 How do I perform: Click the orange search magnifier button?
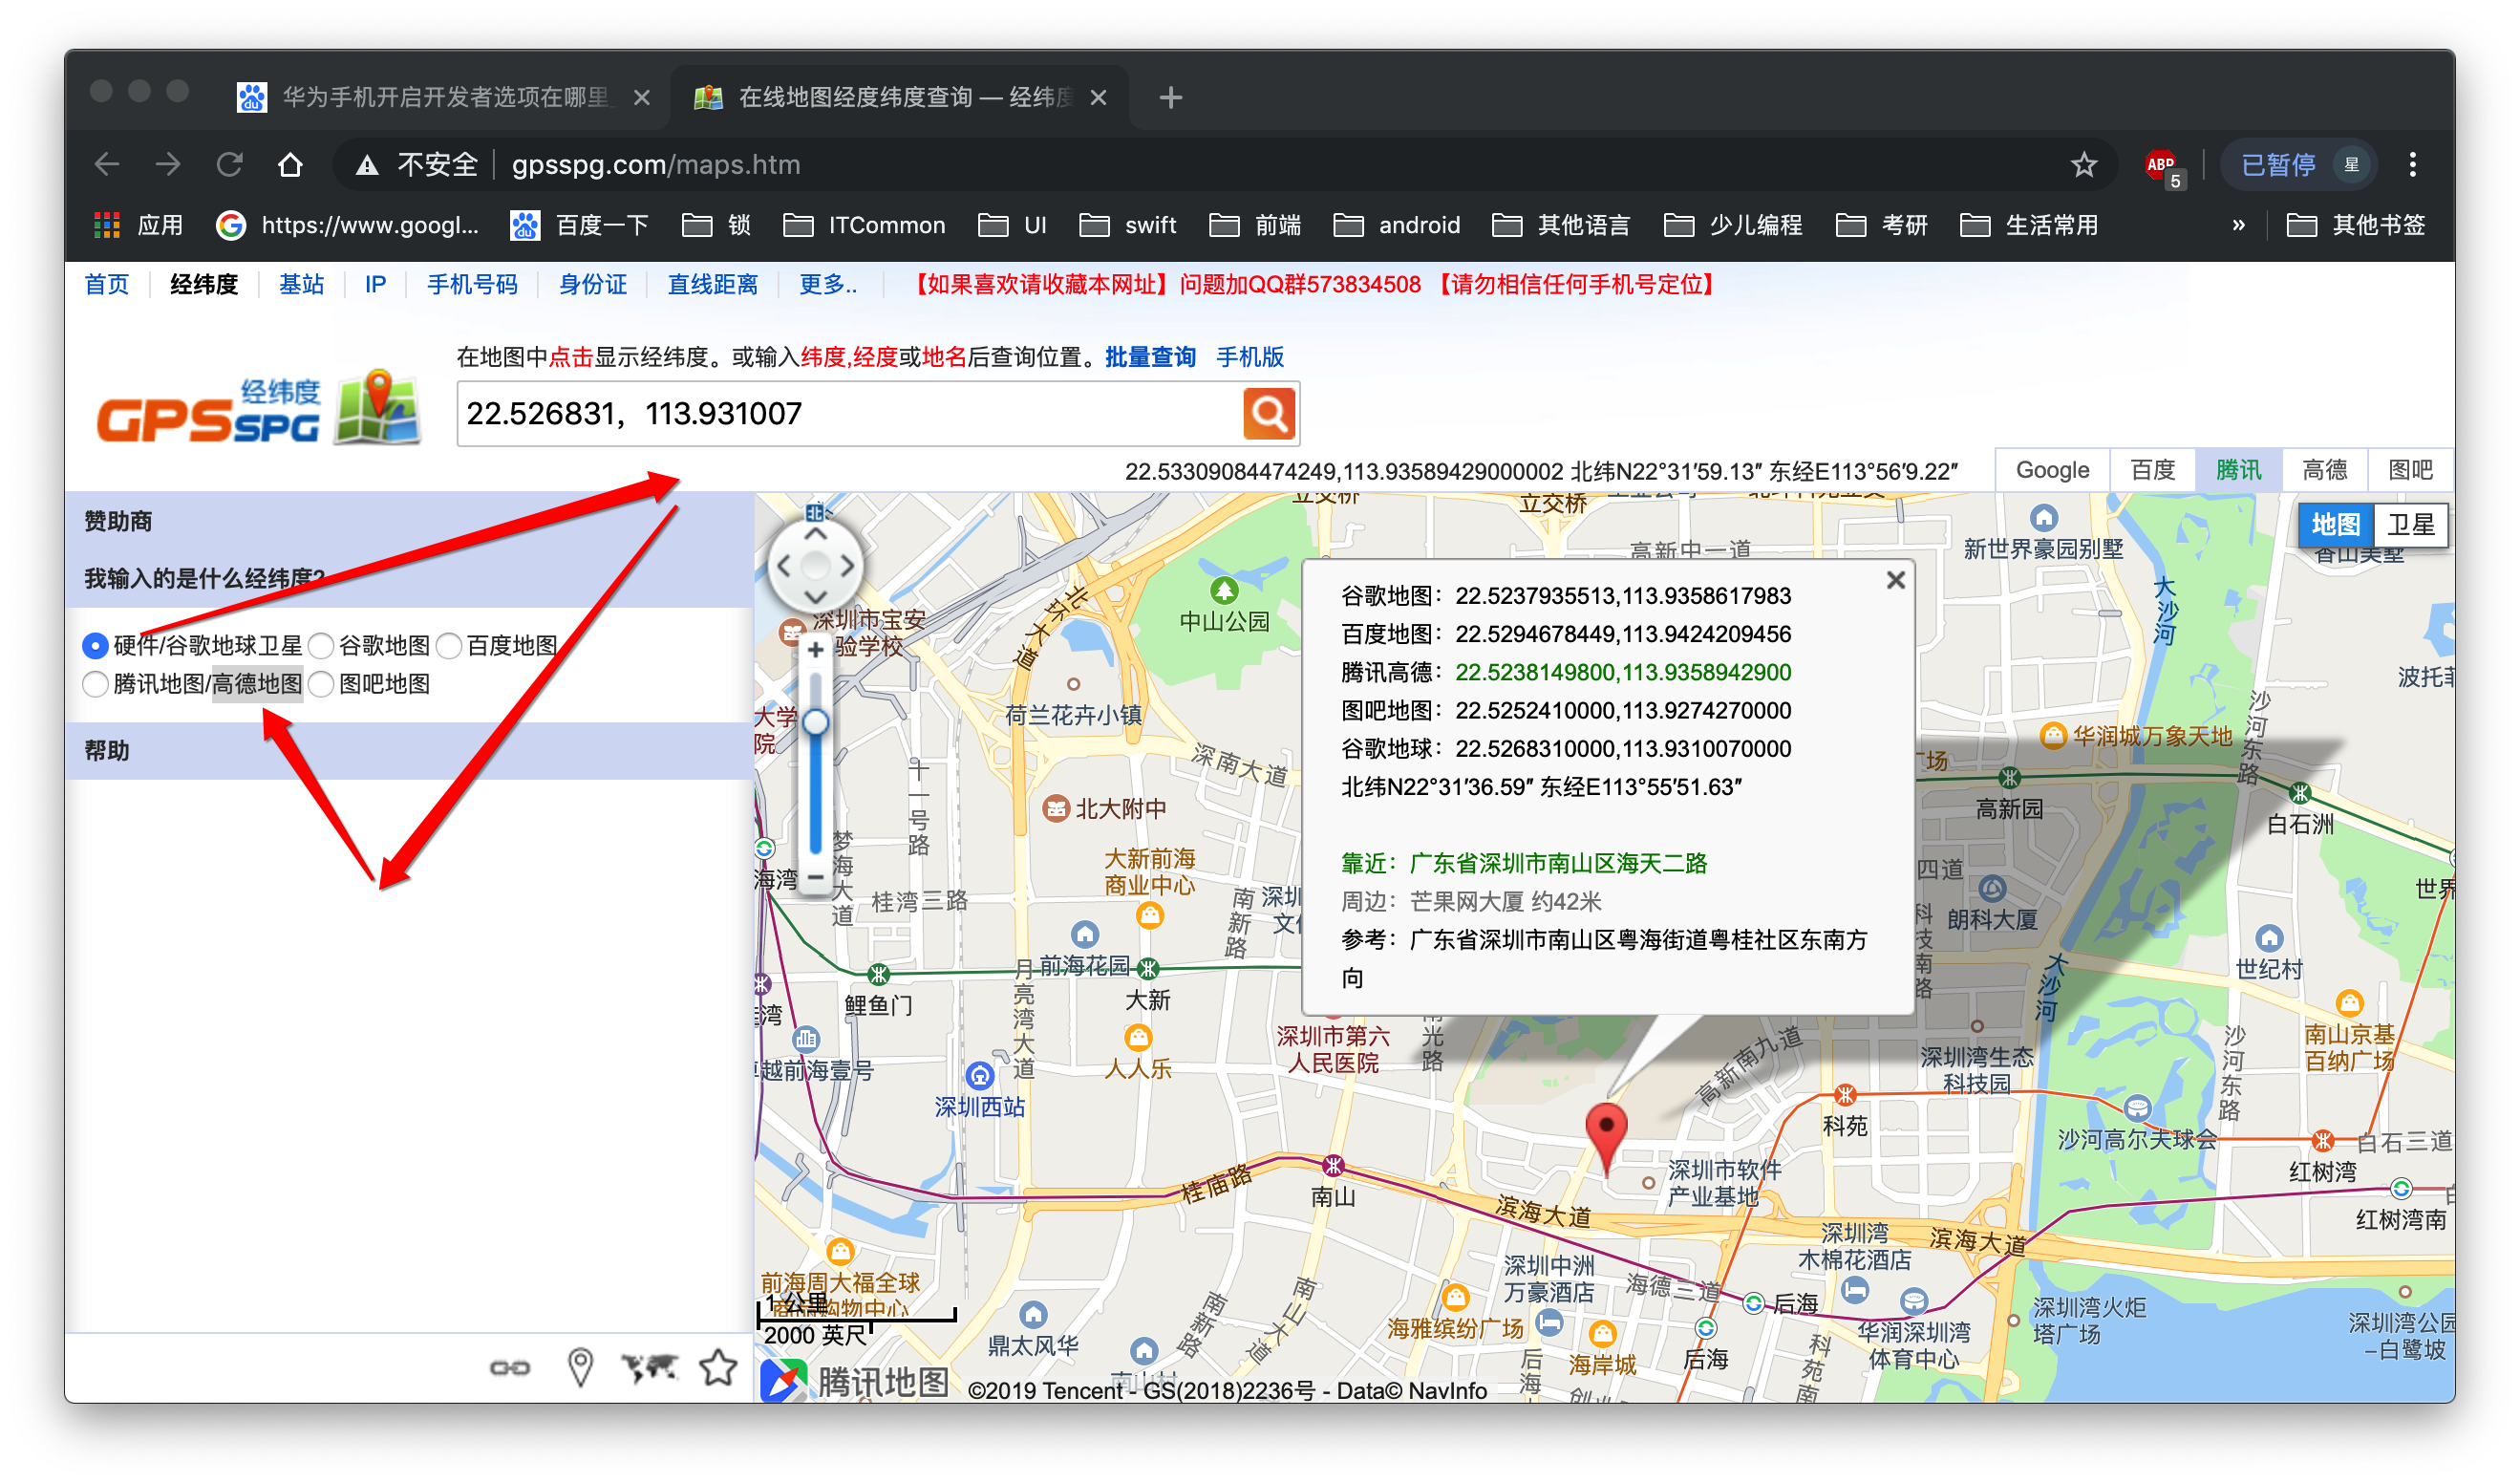[x=1268, y=413]
